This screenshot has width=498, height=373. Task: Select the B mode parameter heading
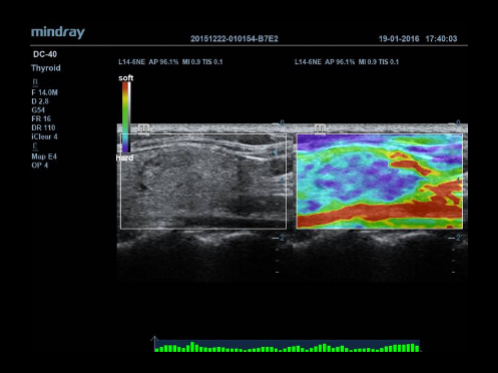(x=35, y=82)
